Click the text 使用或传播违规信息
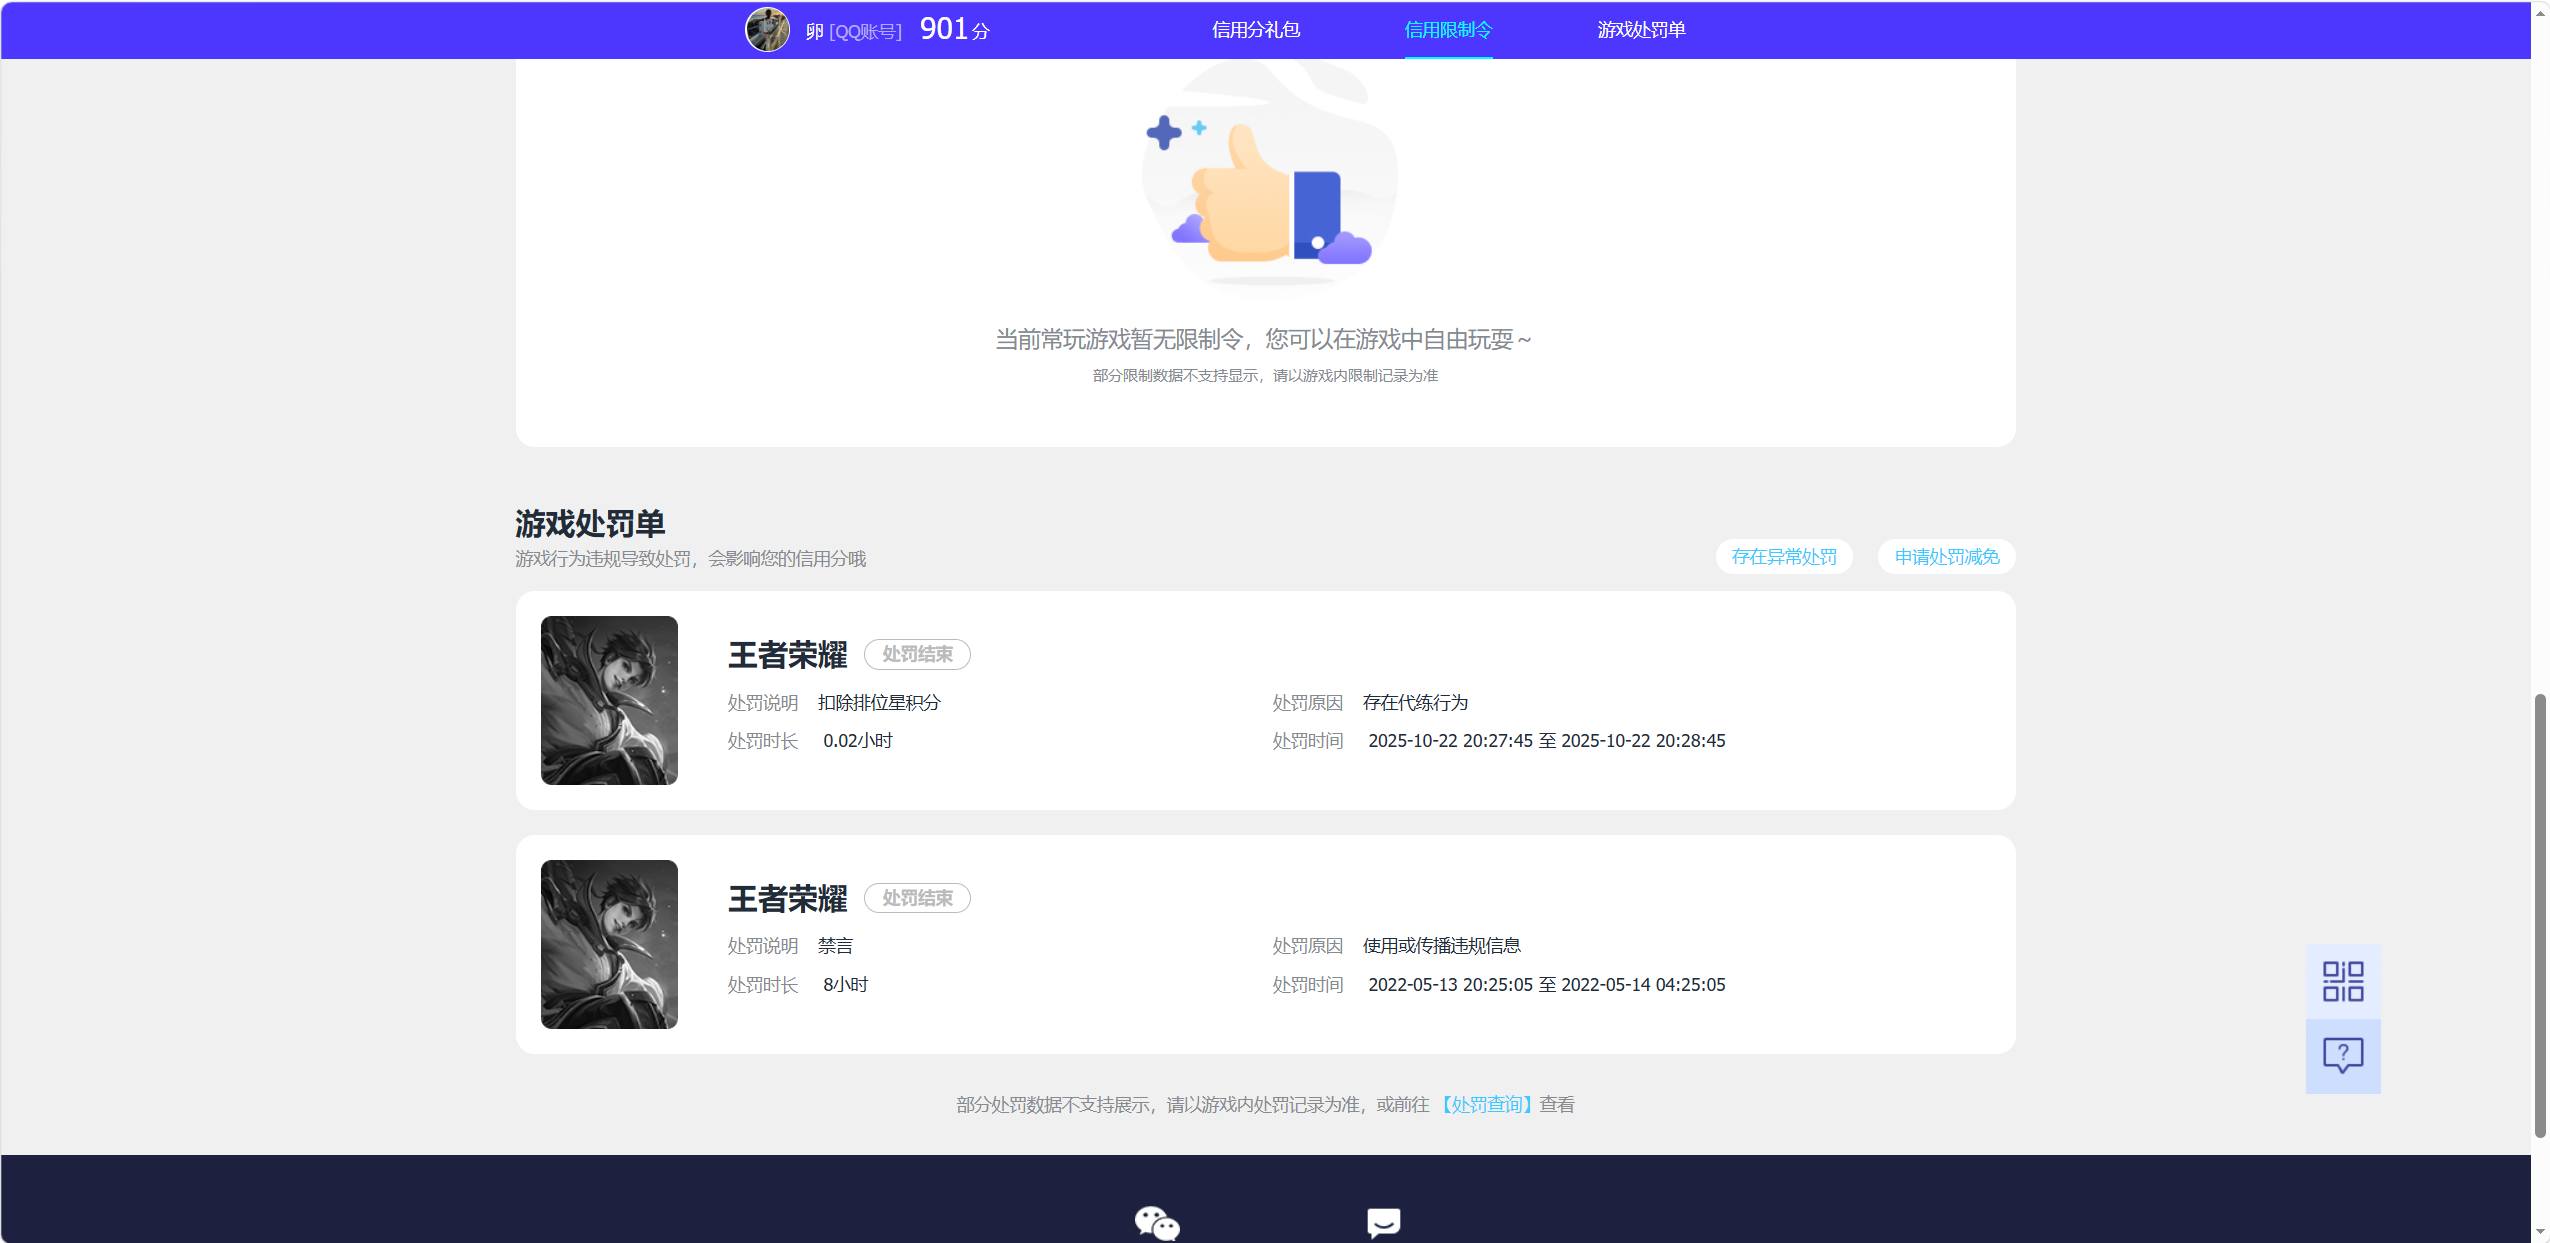 (x=1441, y=946)
